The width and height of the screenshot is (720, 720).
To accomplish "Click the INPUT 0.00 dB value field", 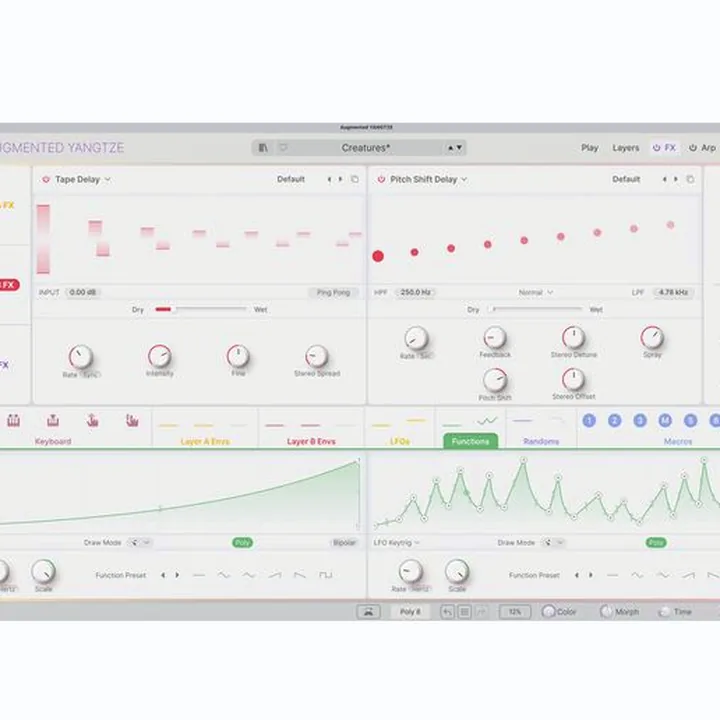I will pos(83,292).
